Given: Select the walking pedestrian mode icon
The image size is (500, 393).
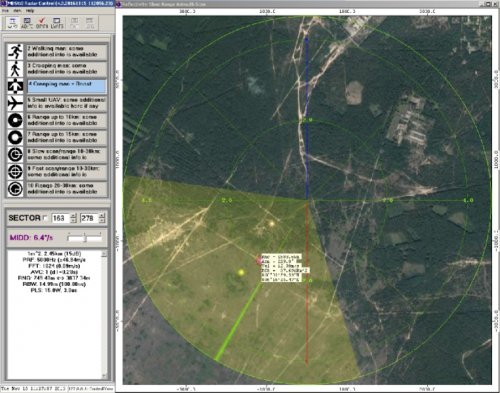Looking at the screenshot, I should click(15, 69).
